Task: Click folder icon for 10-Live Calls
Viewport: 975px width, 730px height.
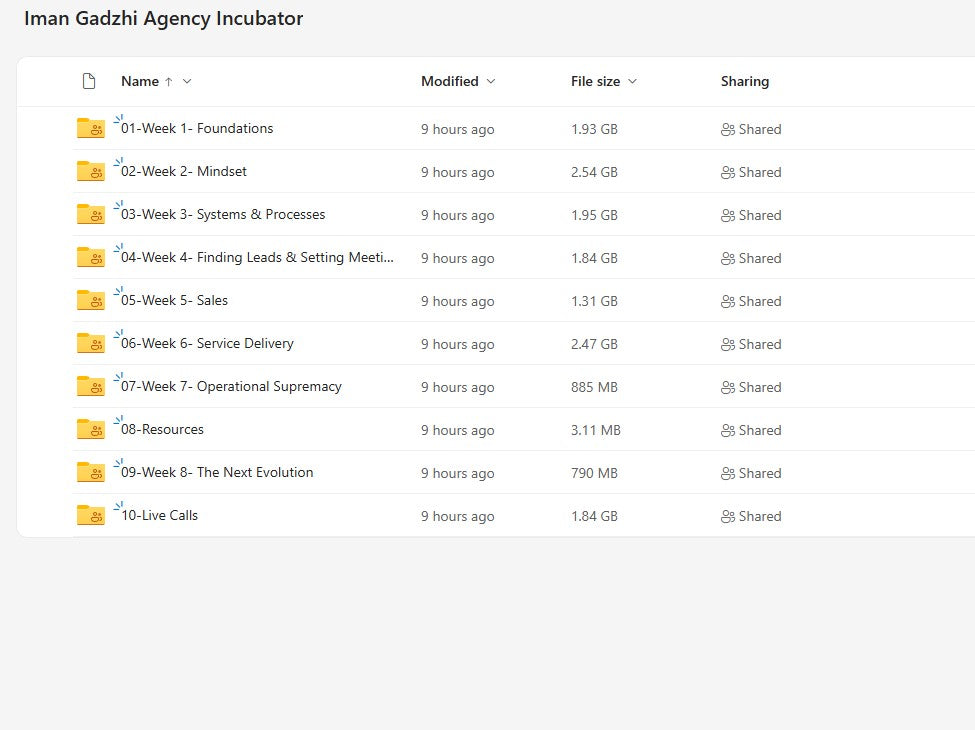Action: coord(90,515)
